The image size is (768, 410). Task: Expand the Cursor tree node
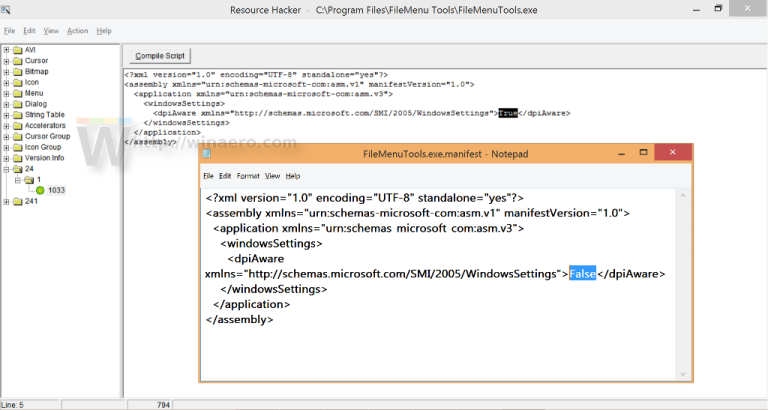tap(6, 60)
